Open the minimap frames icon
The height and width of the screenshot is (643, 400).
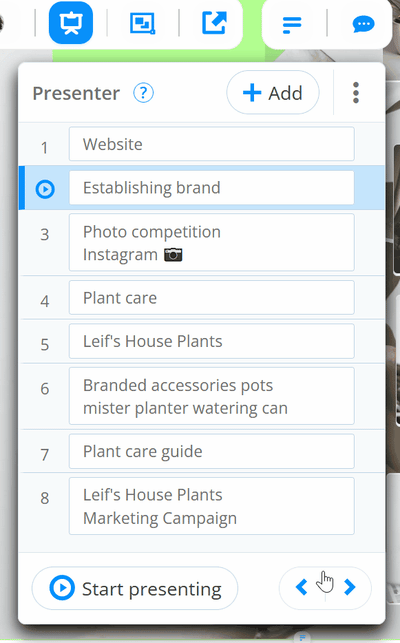[142, 23]
